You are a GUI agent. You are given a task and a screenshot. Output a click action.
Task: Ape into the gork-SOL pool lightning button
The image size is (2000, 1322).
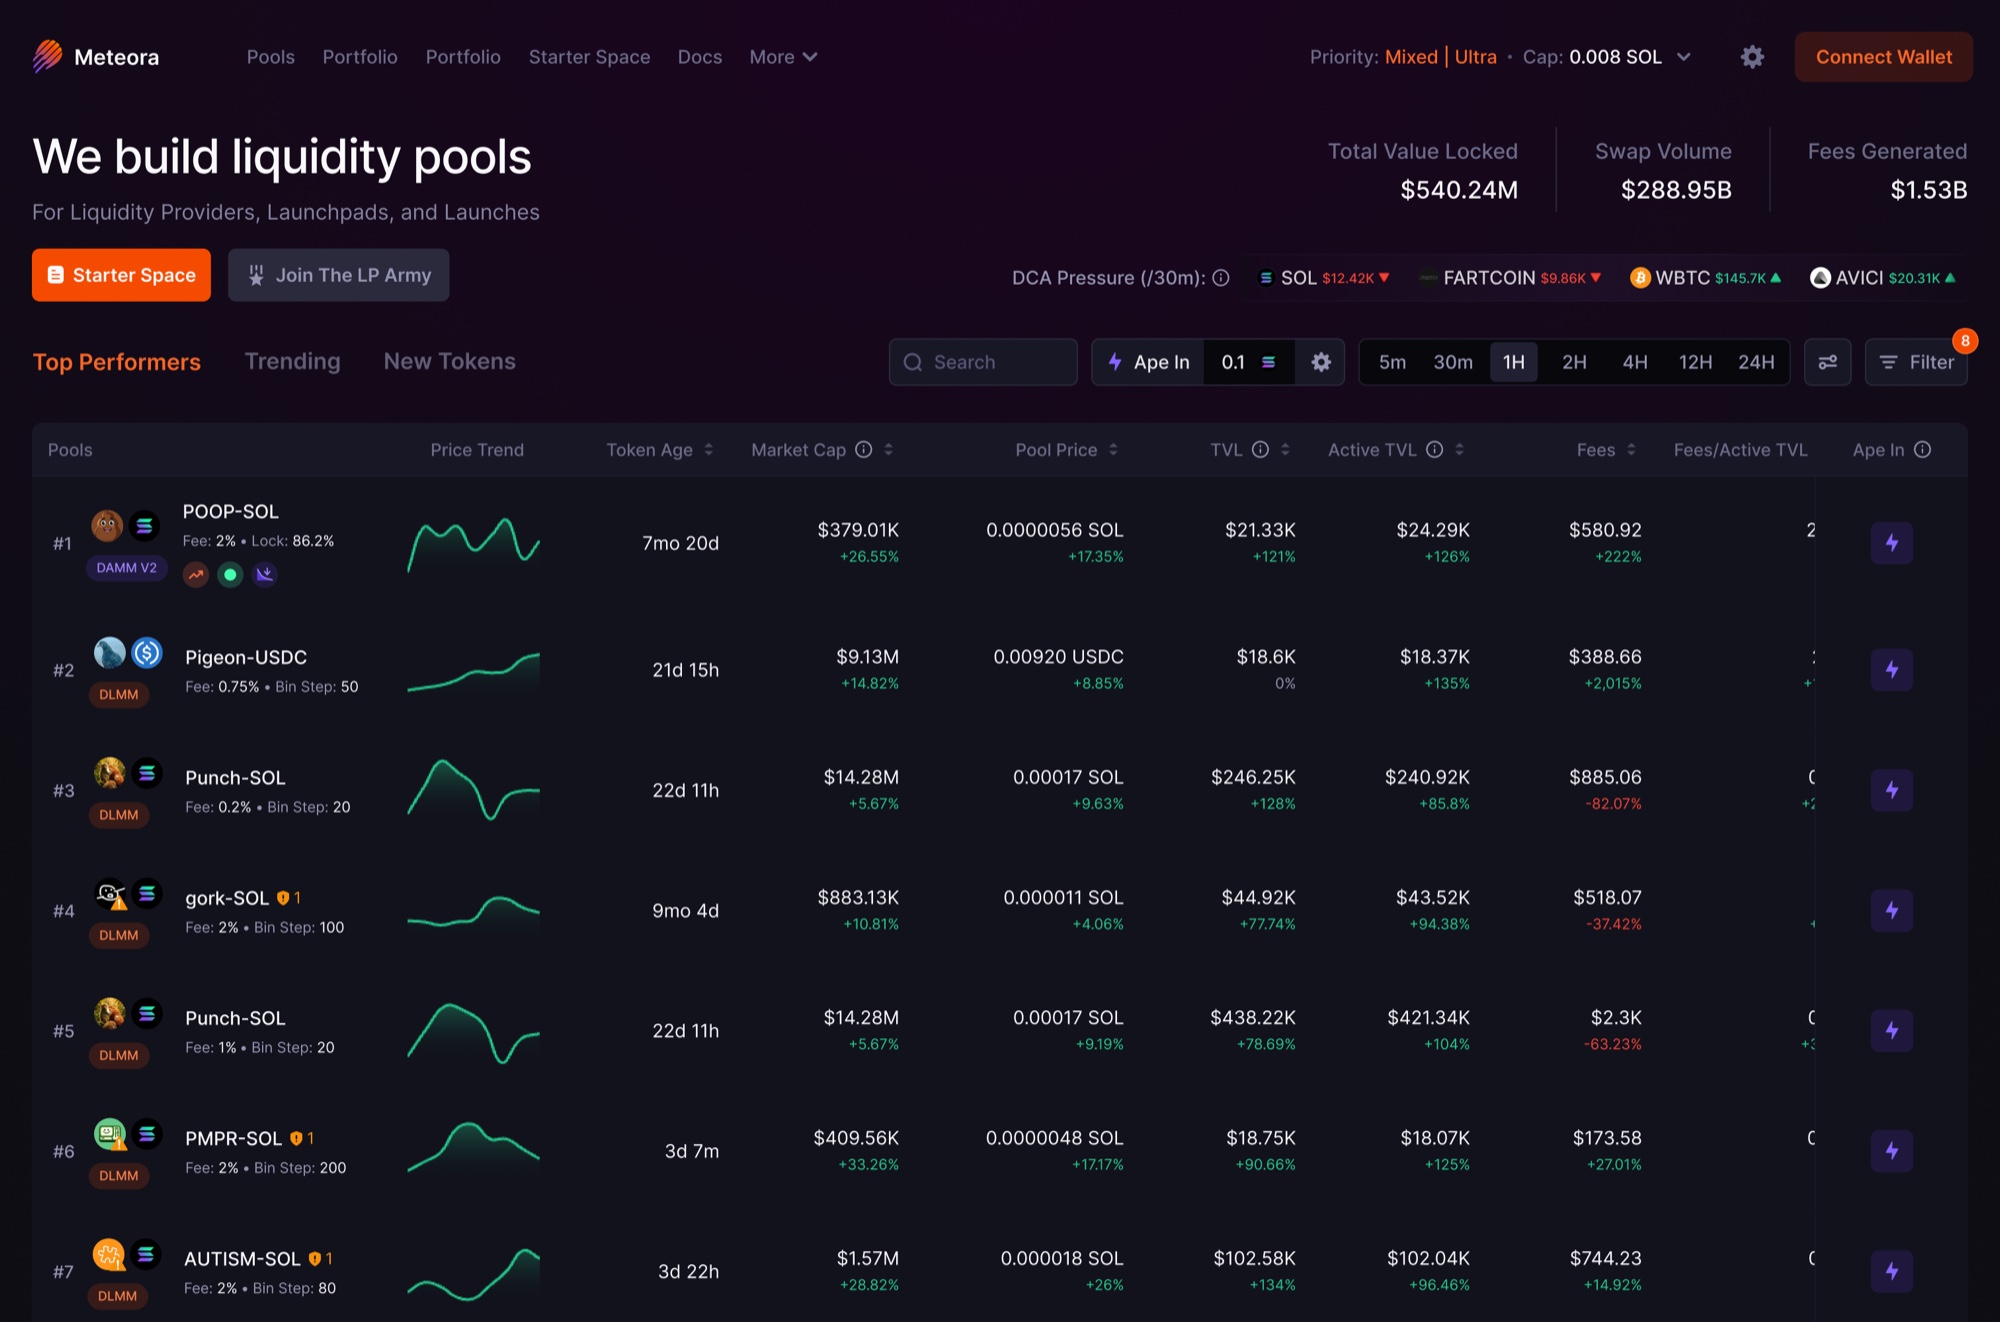pyautogui.click(x=1892, y=910)
